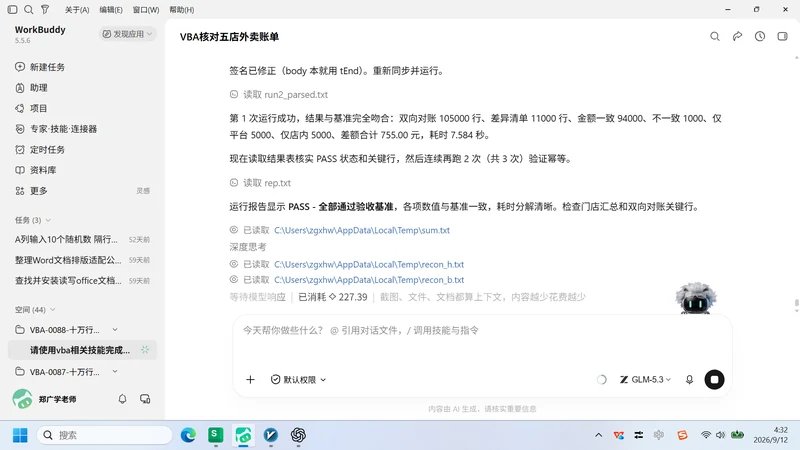
Task: Open the Windows Start menu
Action: click(x=20, y=435)
